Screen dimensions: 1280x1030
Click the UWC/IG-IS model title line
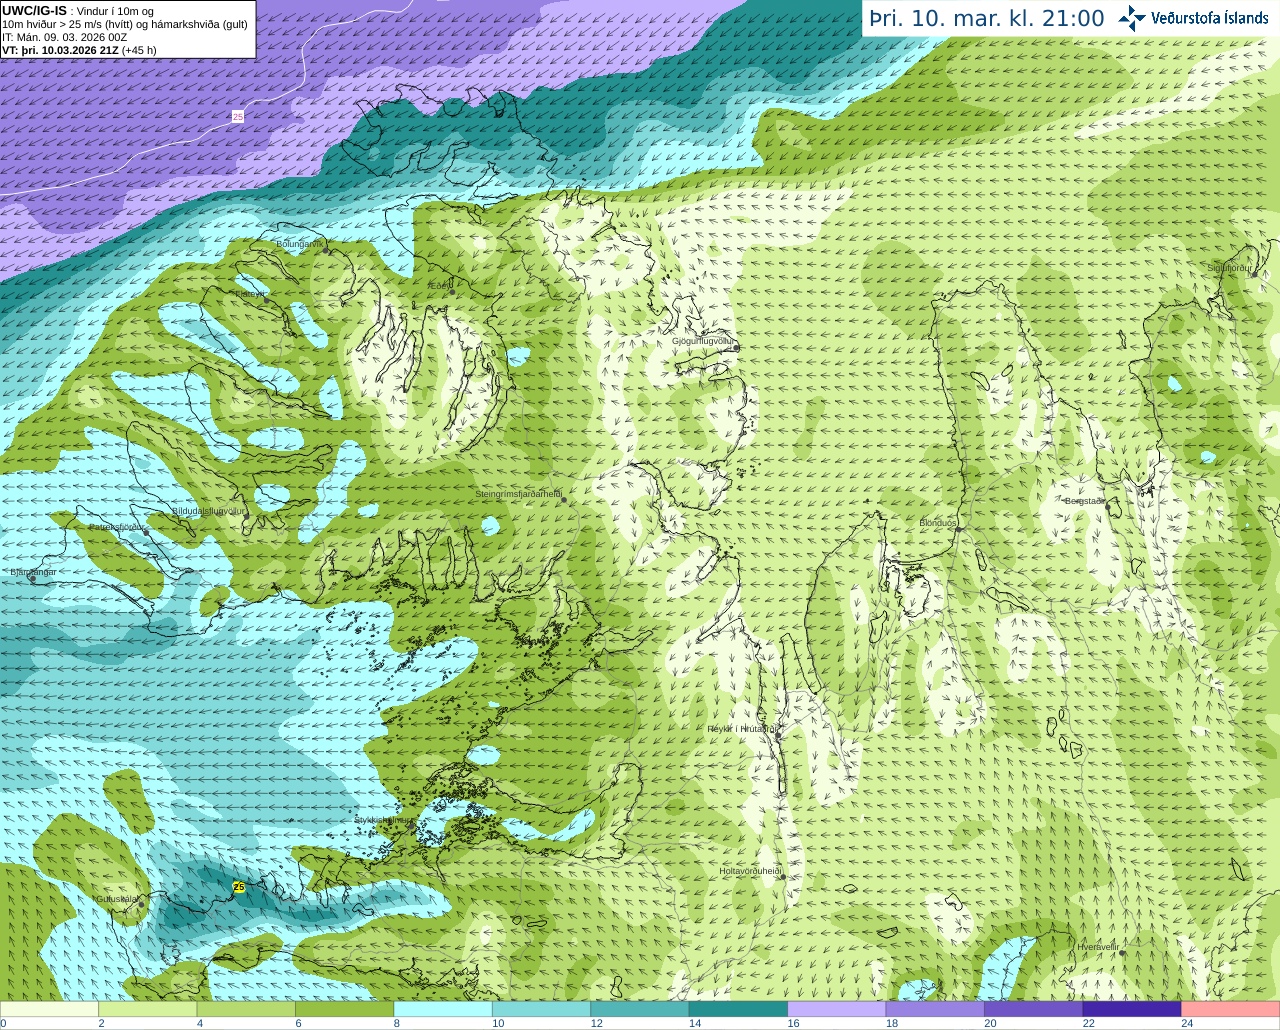77,11
